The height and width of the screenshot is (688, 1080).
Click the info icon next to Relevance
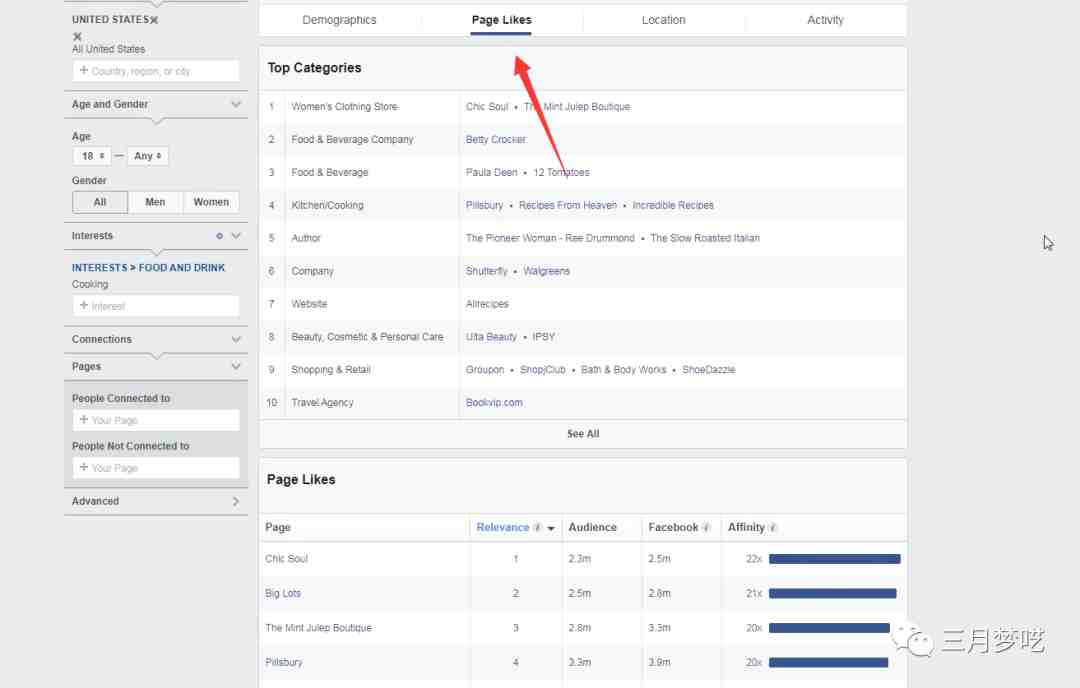pos(538,528)
